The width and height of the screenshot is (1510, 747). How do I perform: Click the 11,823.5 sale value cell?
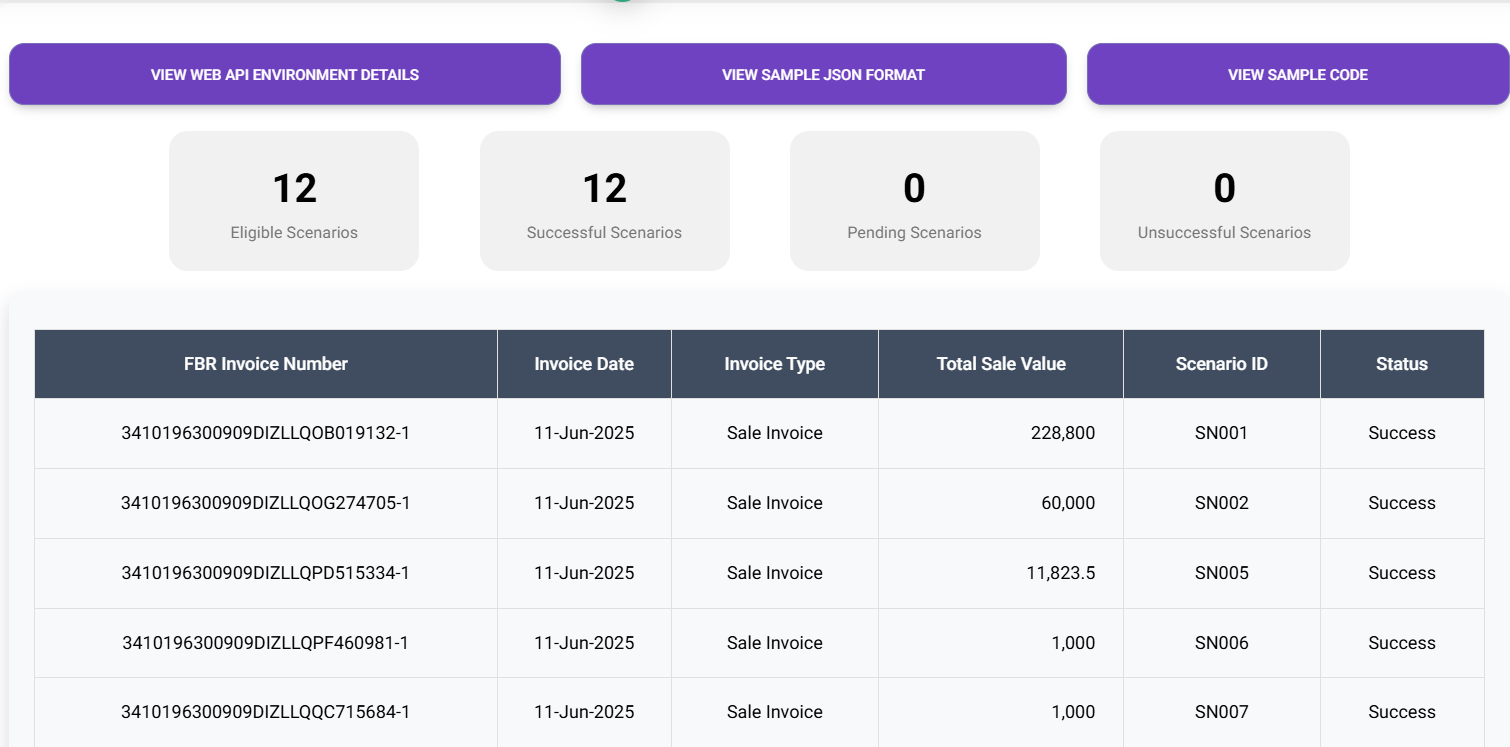coord(1060,573)
